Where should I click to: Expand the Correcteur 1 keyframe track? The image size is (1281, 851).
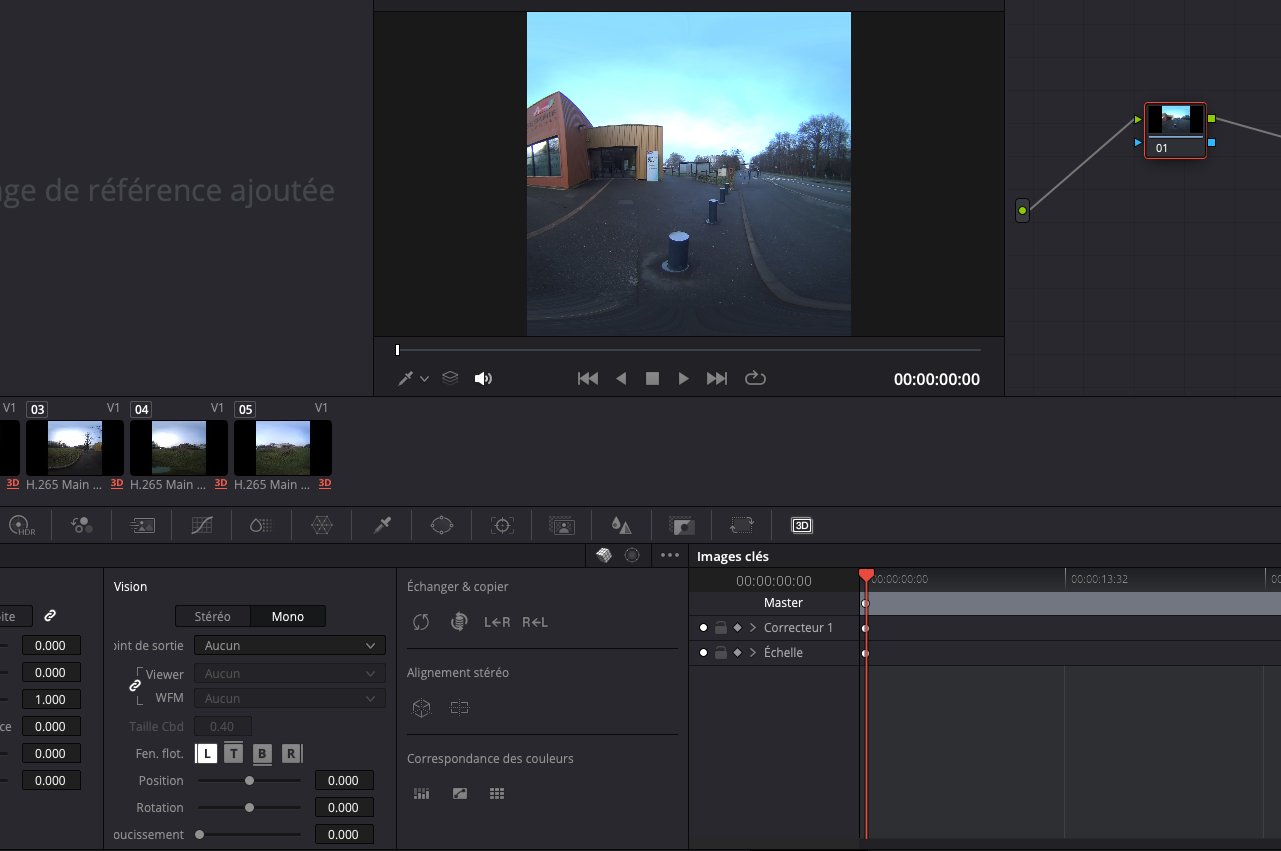[x=753, y=628]
